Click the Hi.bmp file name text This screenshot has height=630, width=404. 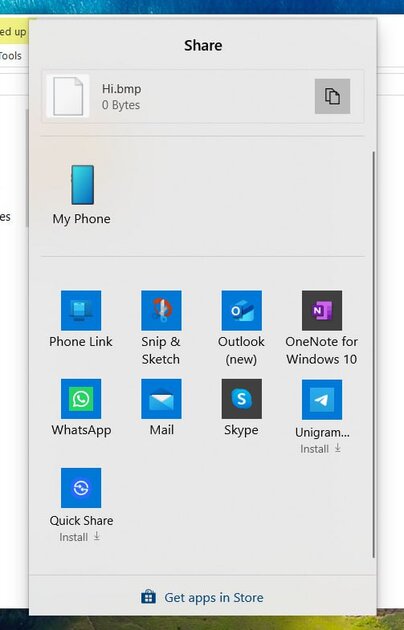coord(121,89)
